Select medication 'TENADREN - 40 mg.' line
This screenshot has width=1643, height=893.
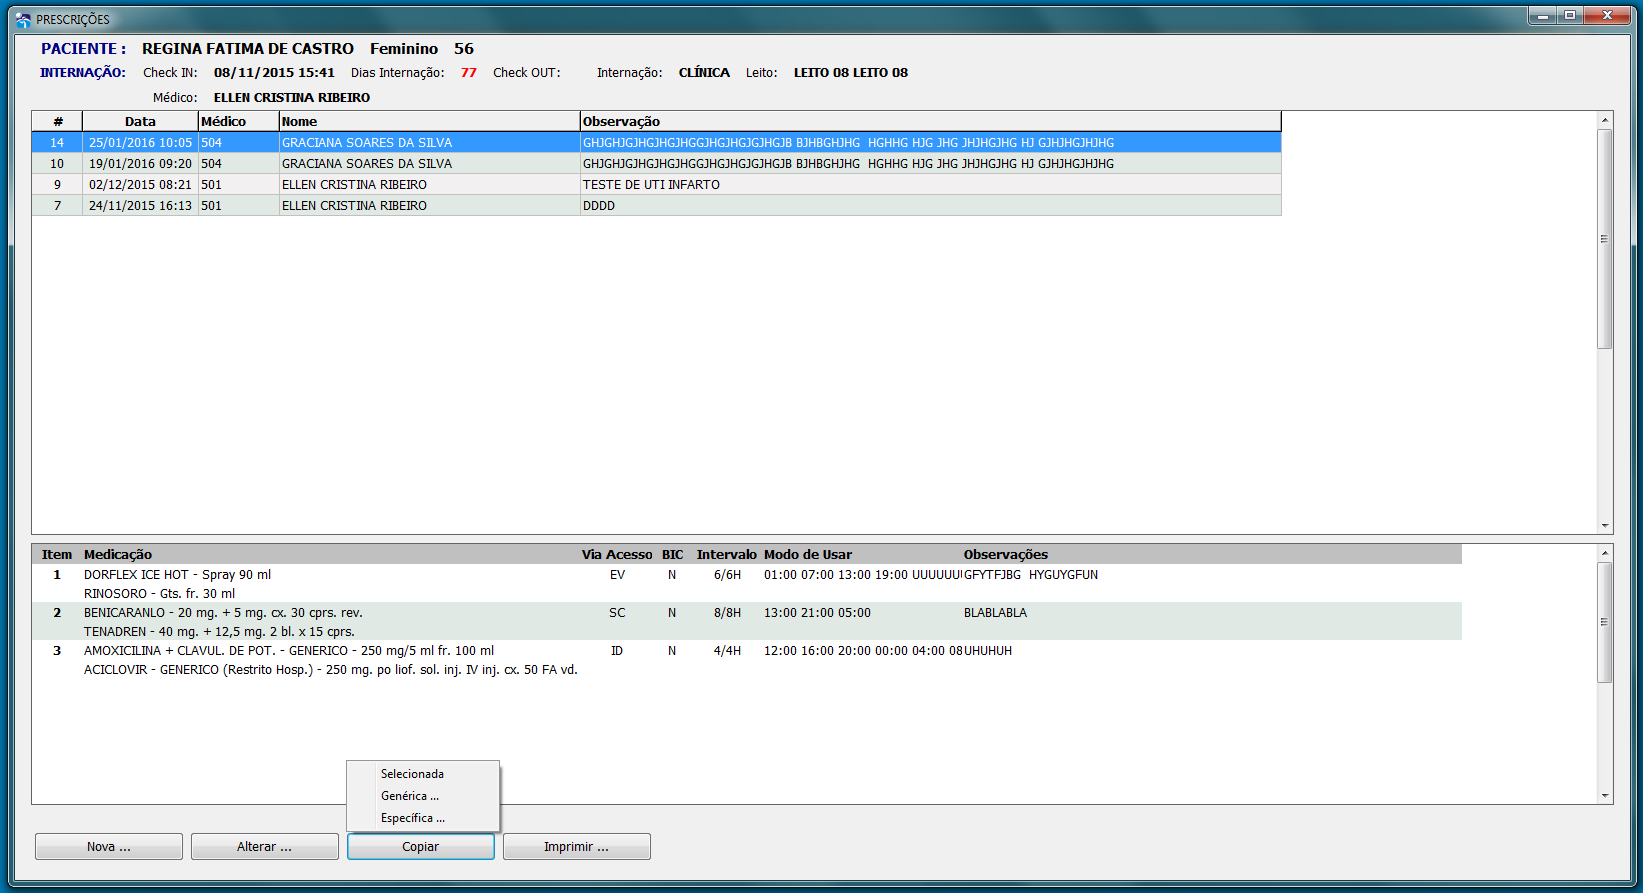click(219, 632)
